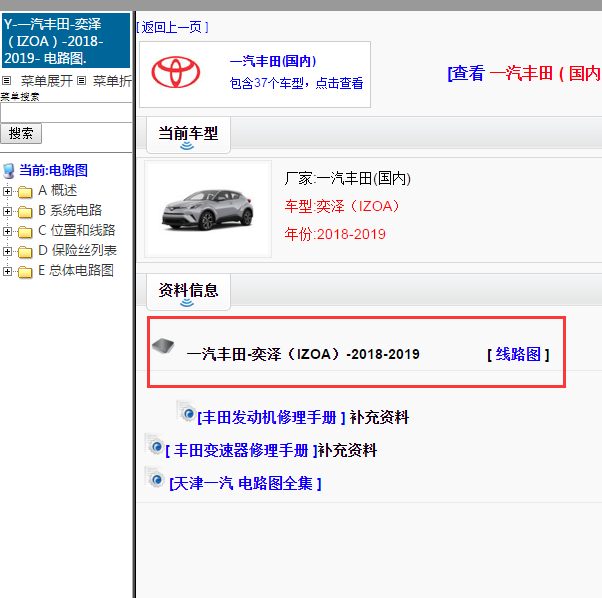This screenshot has width=602, height=598.
Task: Click the 当前:电路图 computer icon
Action: pyautogui.click(x=9, y=171)
